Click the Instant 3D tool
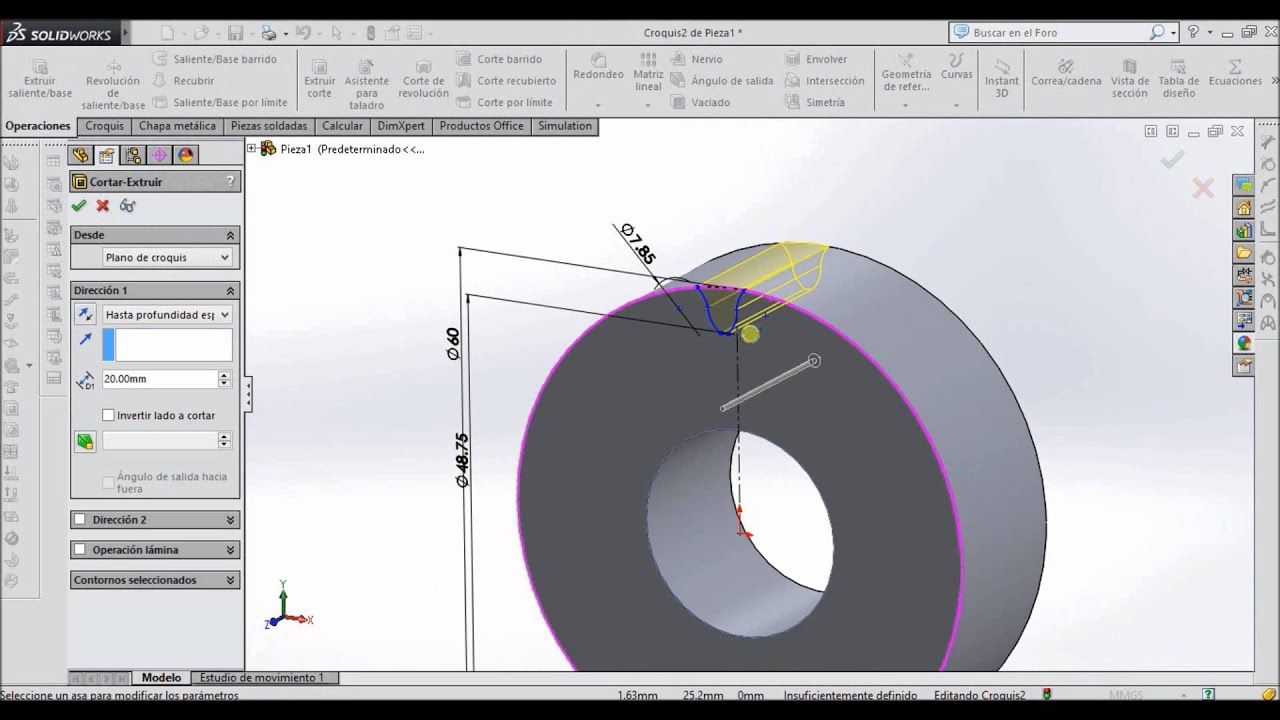 pos(1001,79)
